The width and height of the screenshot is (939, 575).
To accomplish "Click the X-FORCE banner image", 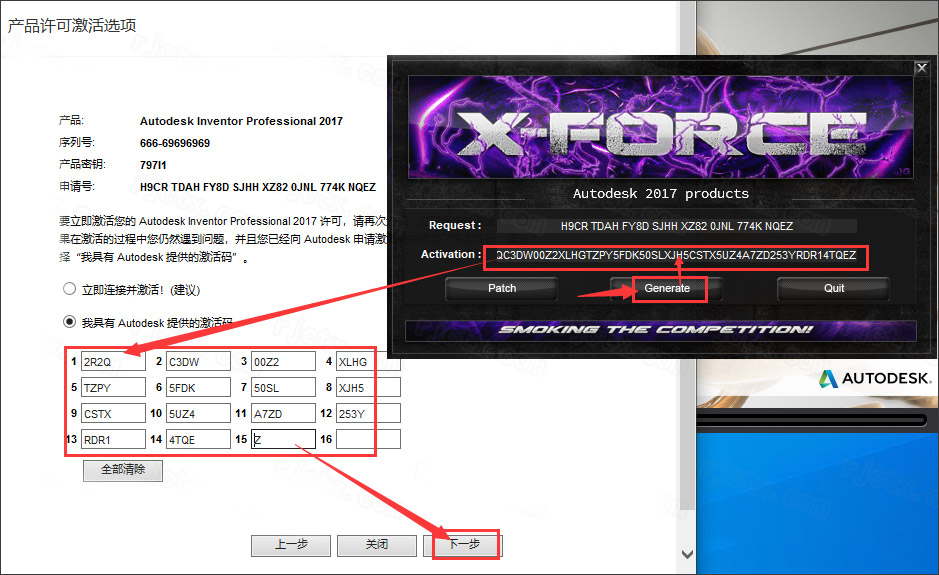I will point(661,127).
